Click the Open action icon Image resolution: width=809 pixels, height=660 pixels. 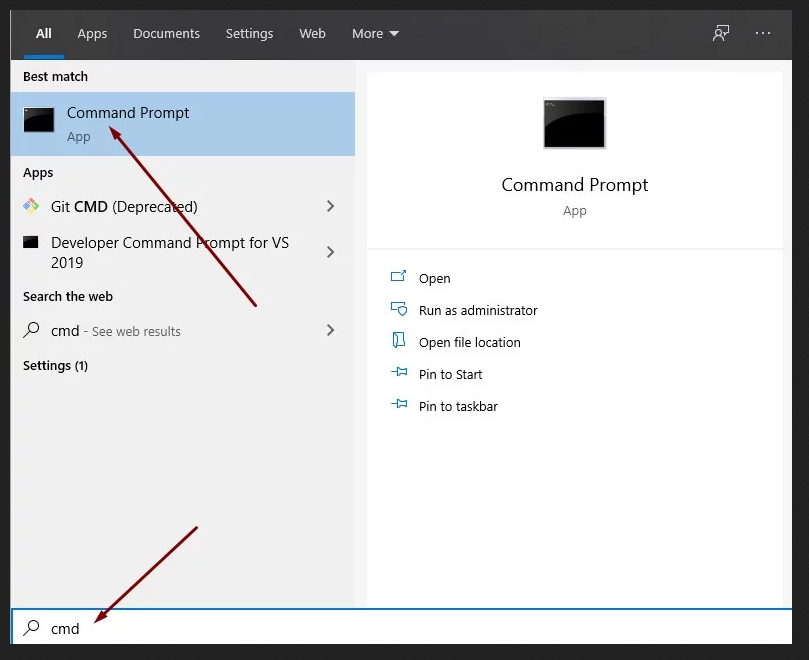(398, 277)
